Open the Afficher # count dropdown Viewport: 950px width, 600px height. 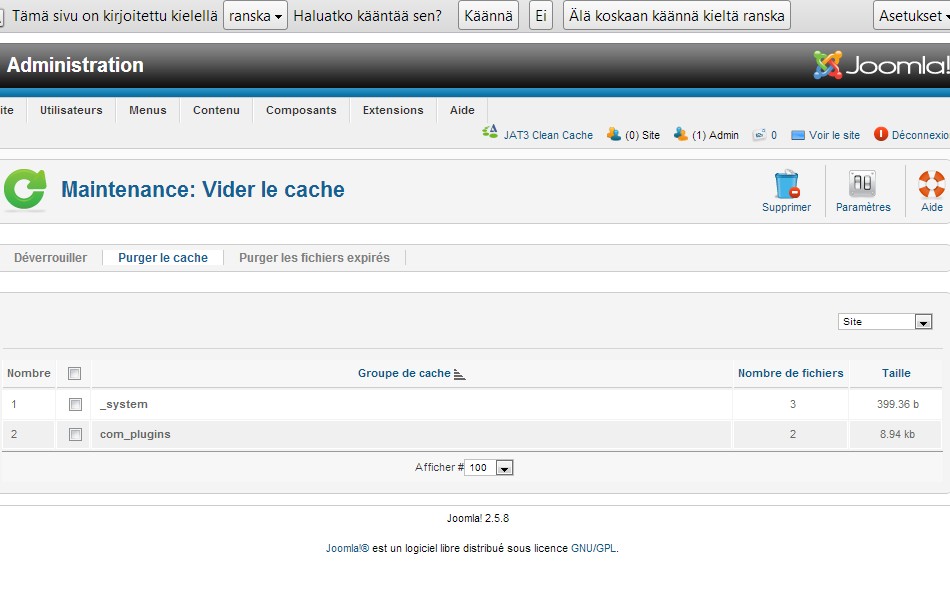point(490,468)
